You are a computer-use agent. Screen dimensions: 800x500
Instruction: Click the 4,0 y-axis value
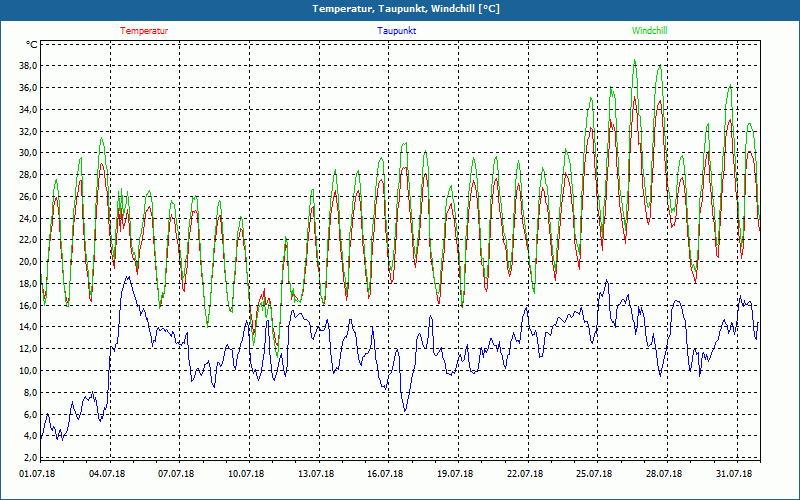29,436
